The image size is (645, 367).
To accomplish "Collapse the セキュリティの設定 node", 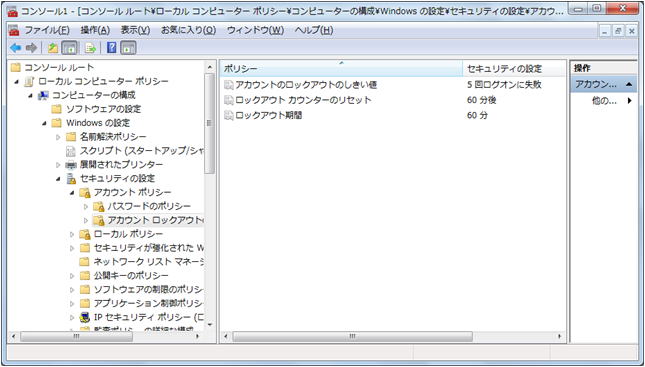I will [58, 179].
